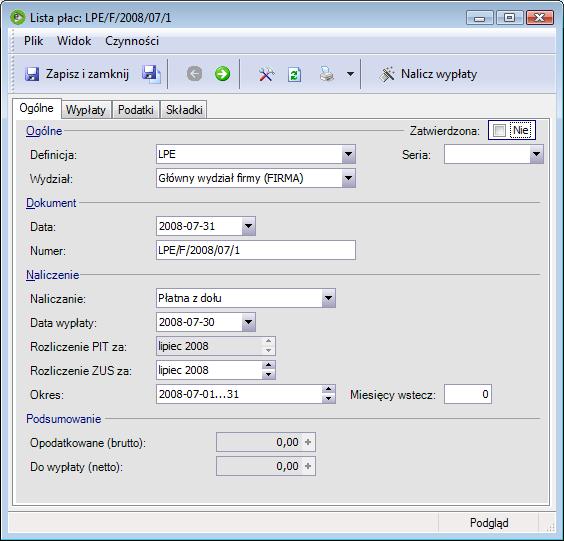Click the Ogólne section heading link

(x=44, y=131)
